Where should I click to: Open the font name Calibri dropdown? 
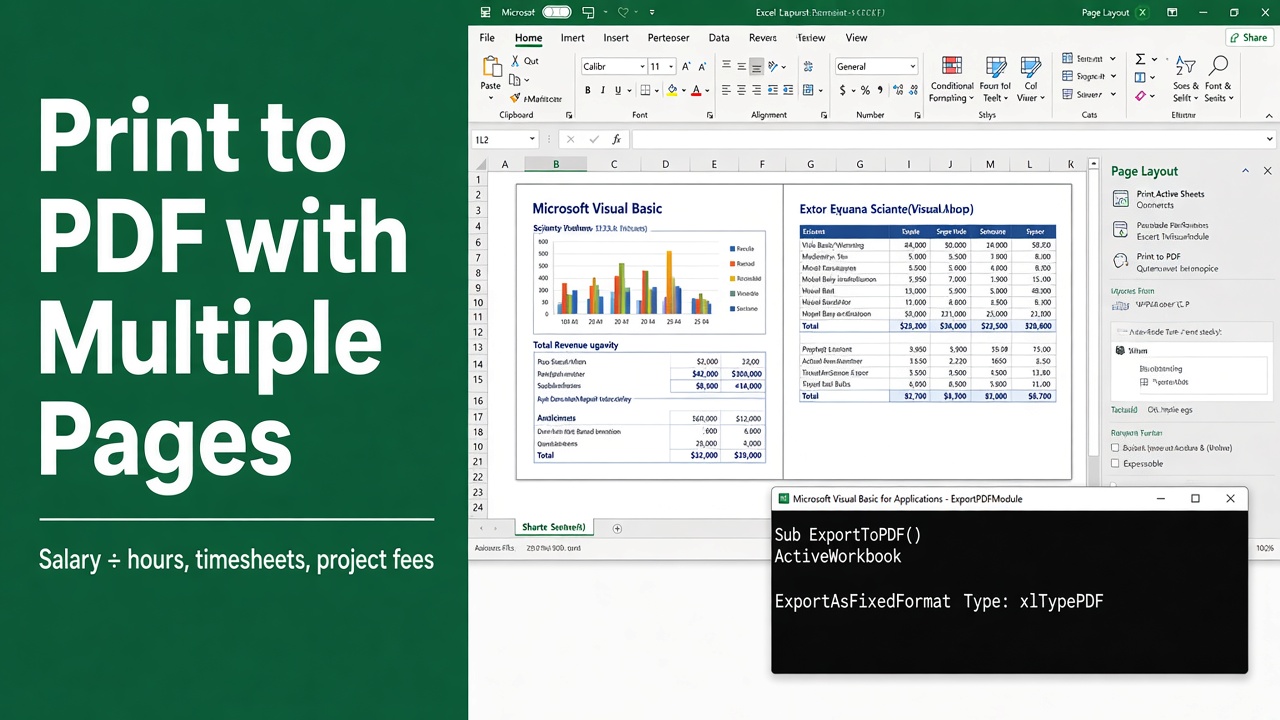click(641, 66)
